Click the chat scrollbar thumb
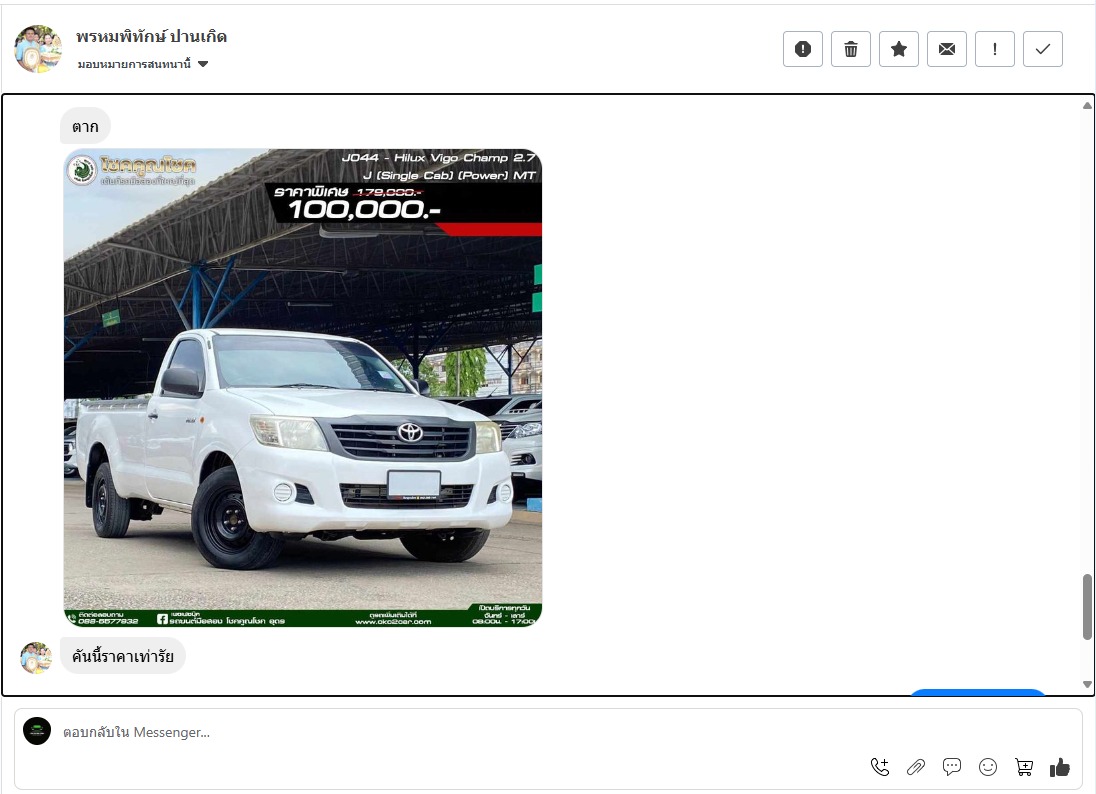 tap(1087, 606)
